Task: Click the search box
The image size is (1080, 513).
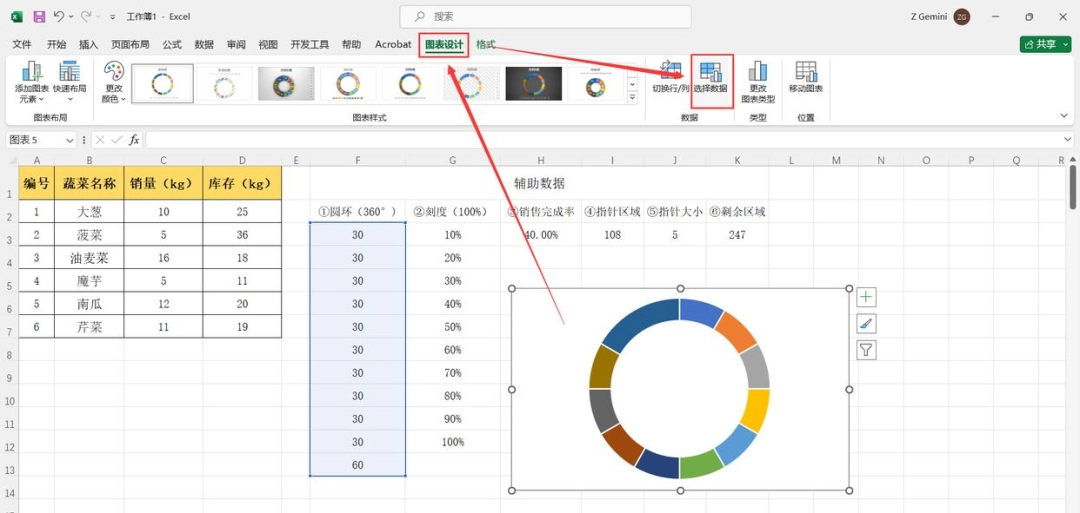Action: (x=545, y=17)
